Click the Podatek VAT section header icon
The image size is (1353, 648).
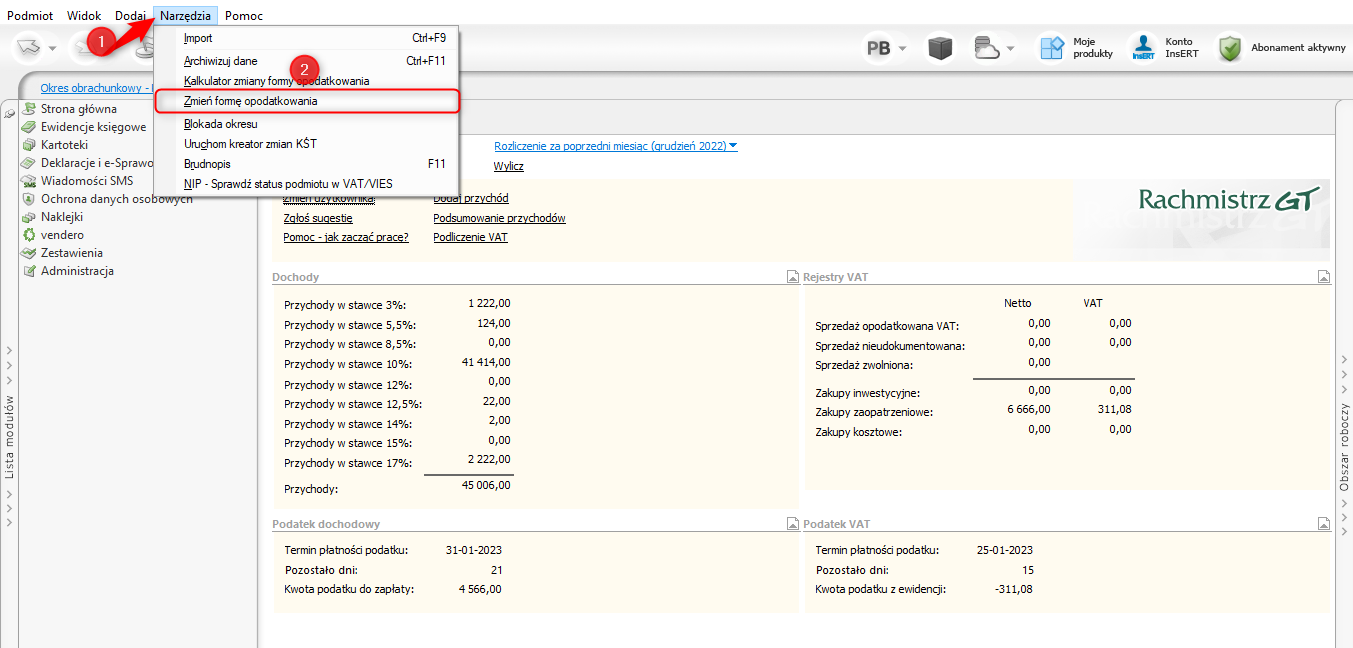[x=1323, y=523]
